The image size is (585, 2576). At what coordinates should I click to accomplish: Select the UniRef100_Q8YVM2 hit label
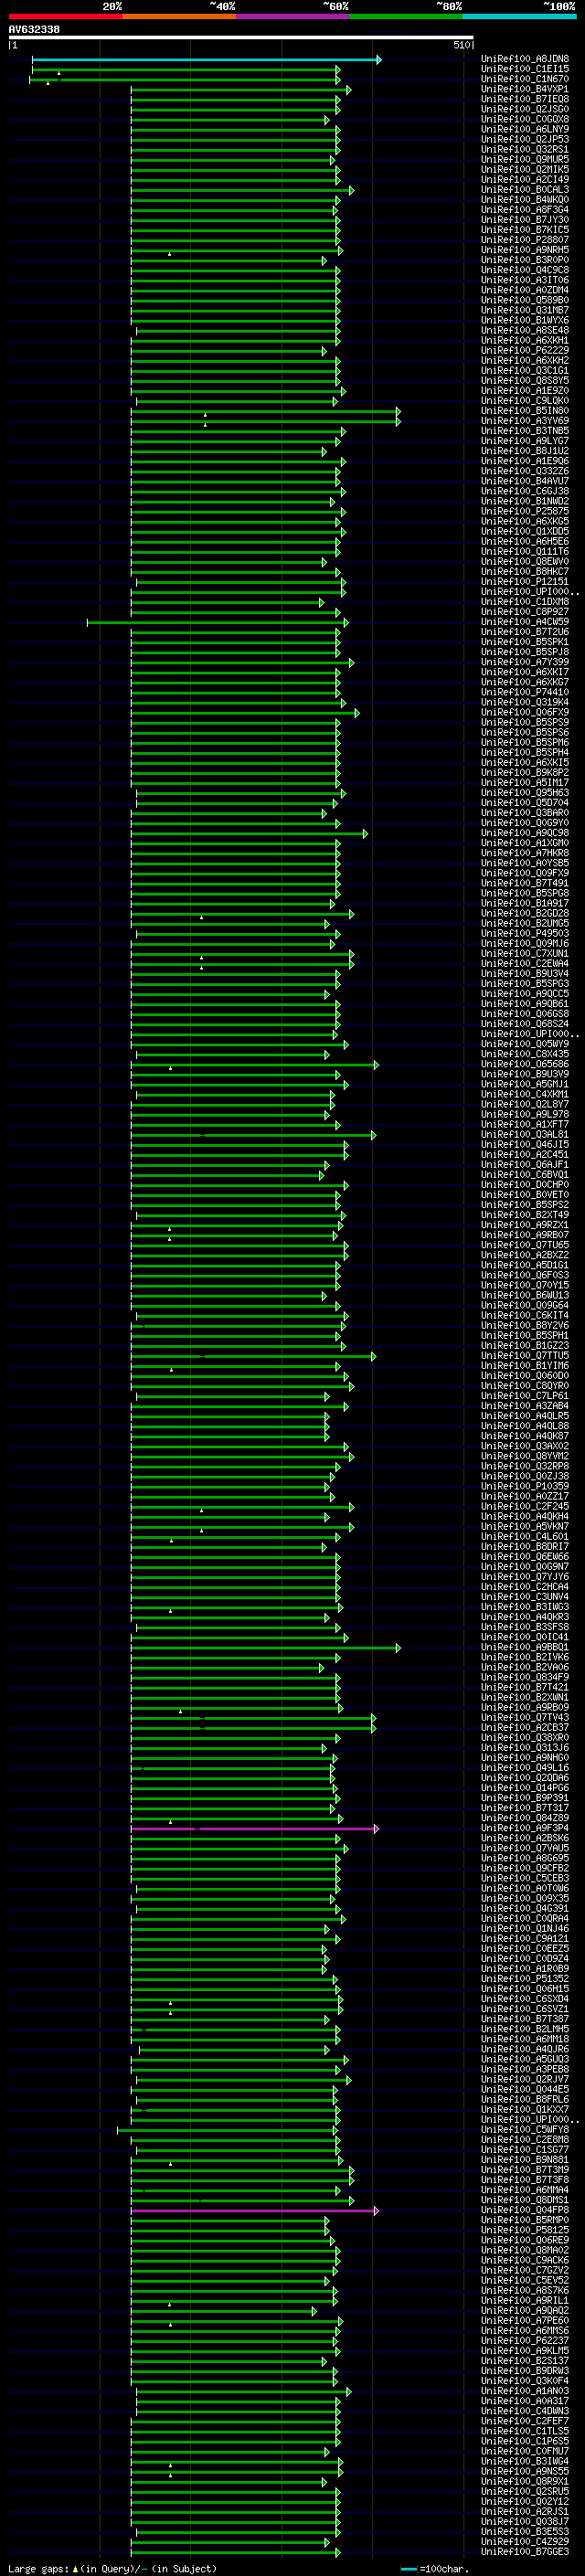point(525,1457)
